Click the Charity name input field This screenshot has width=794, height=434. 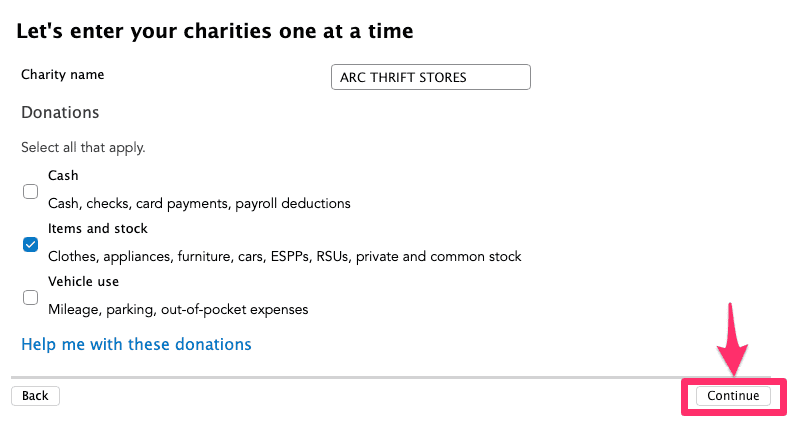coord(430,77)
